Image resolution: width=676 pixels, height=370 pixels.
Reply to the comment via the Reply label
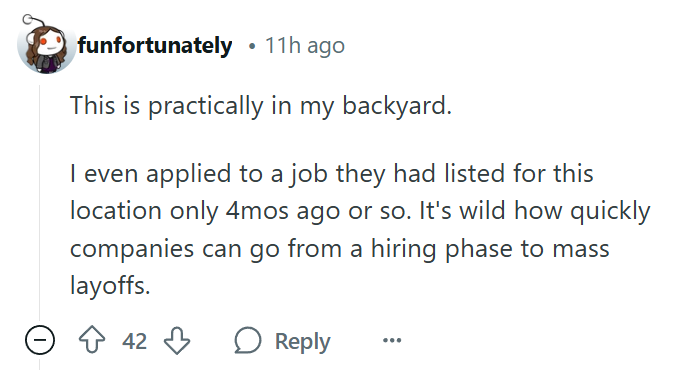[303, 342]
